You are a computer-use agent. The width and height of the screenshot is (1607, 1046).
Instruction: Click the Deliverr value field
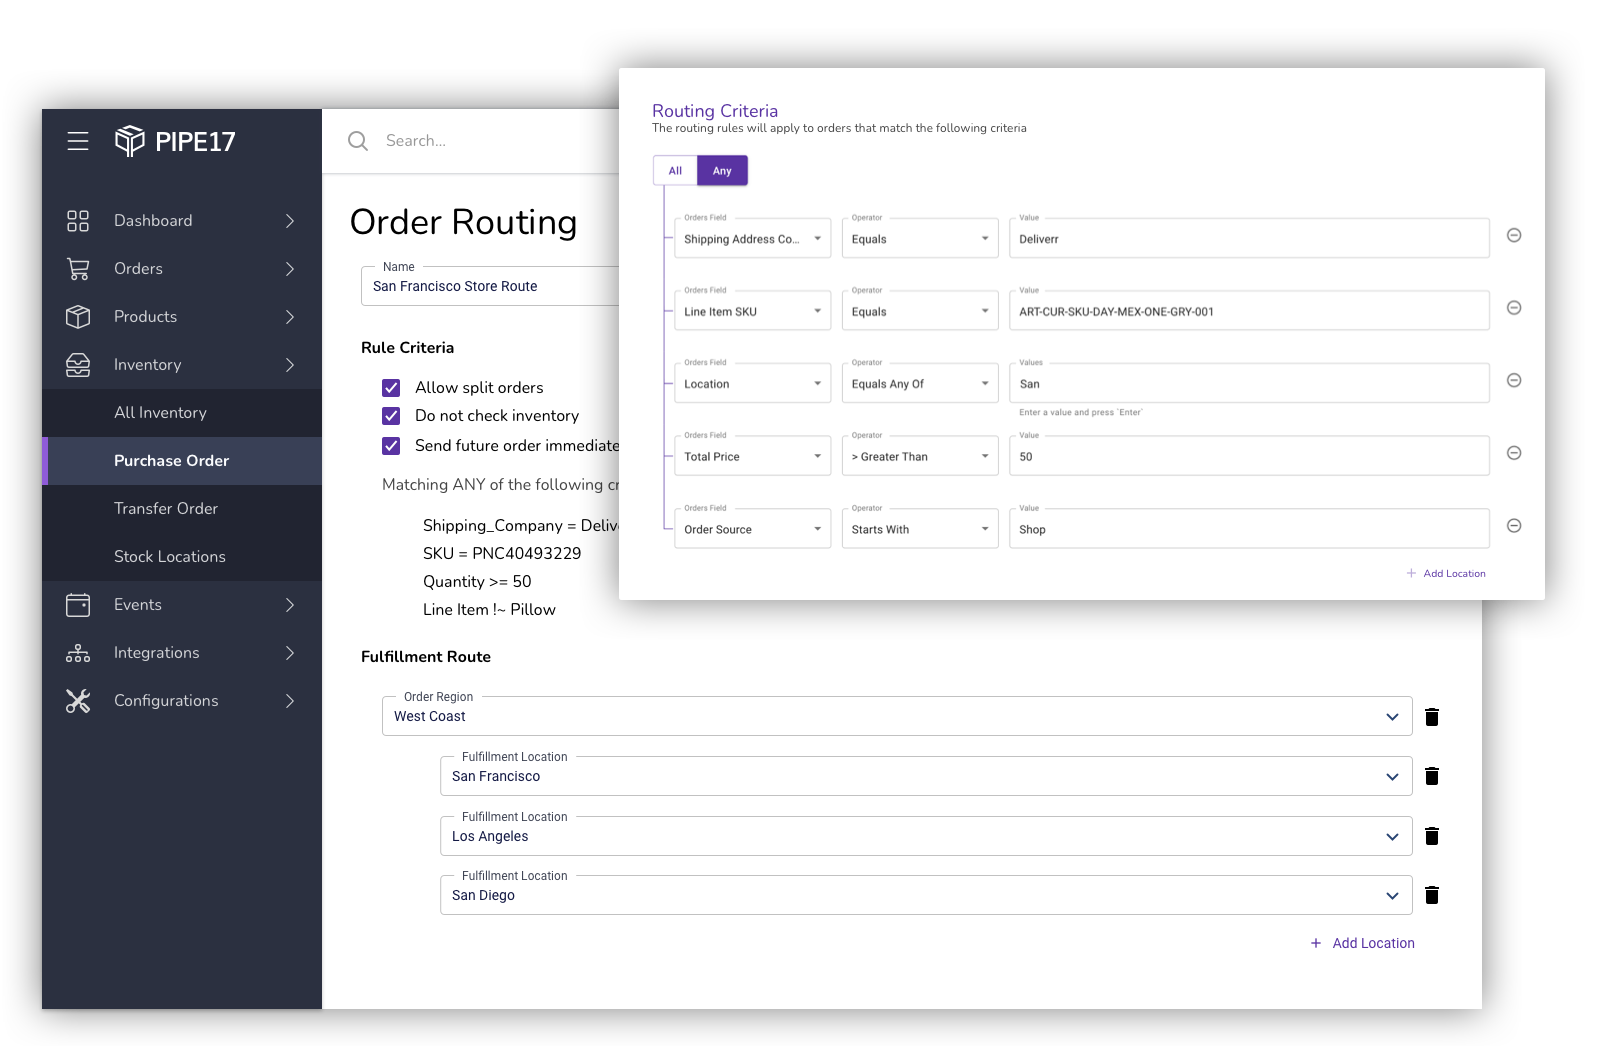tap(1249, 239)
